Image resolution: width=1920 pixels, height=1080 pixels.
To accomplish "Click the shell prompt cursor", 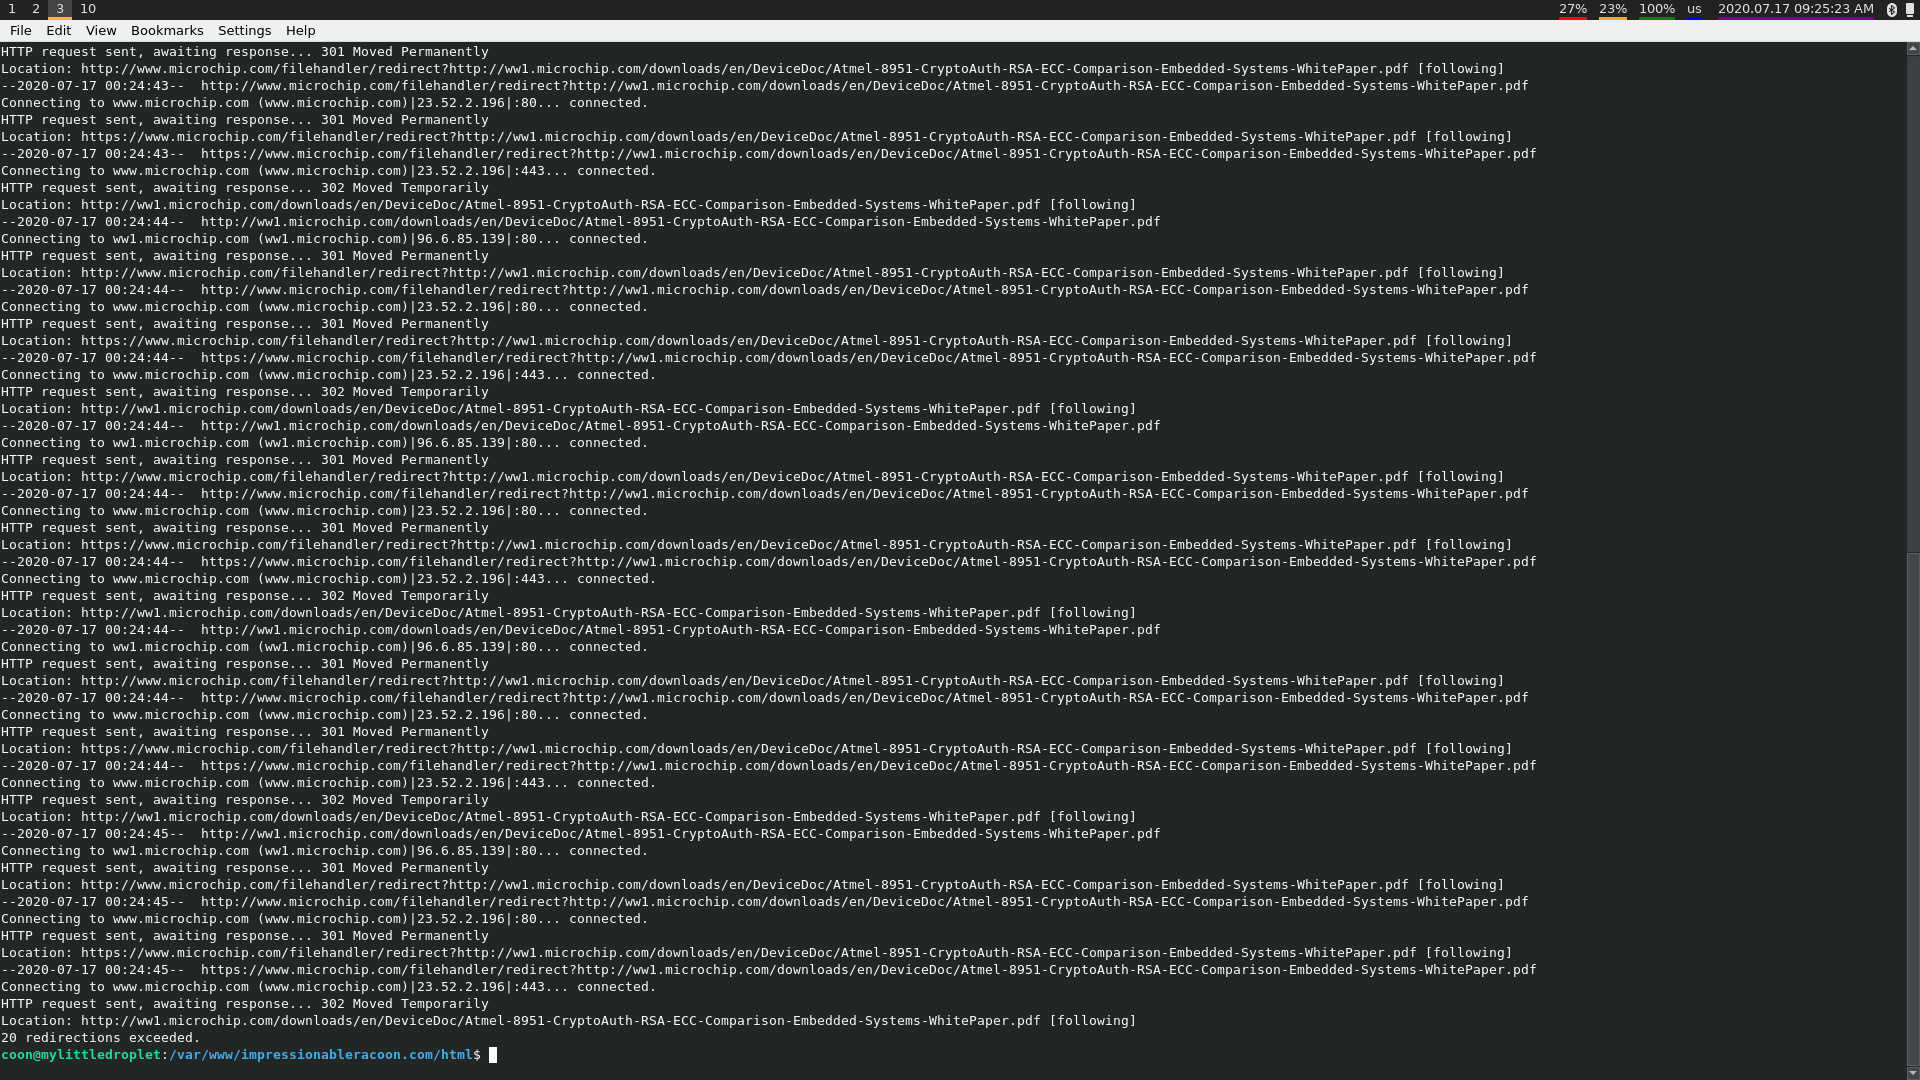I will [x=493, y=1055].
